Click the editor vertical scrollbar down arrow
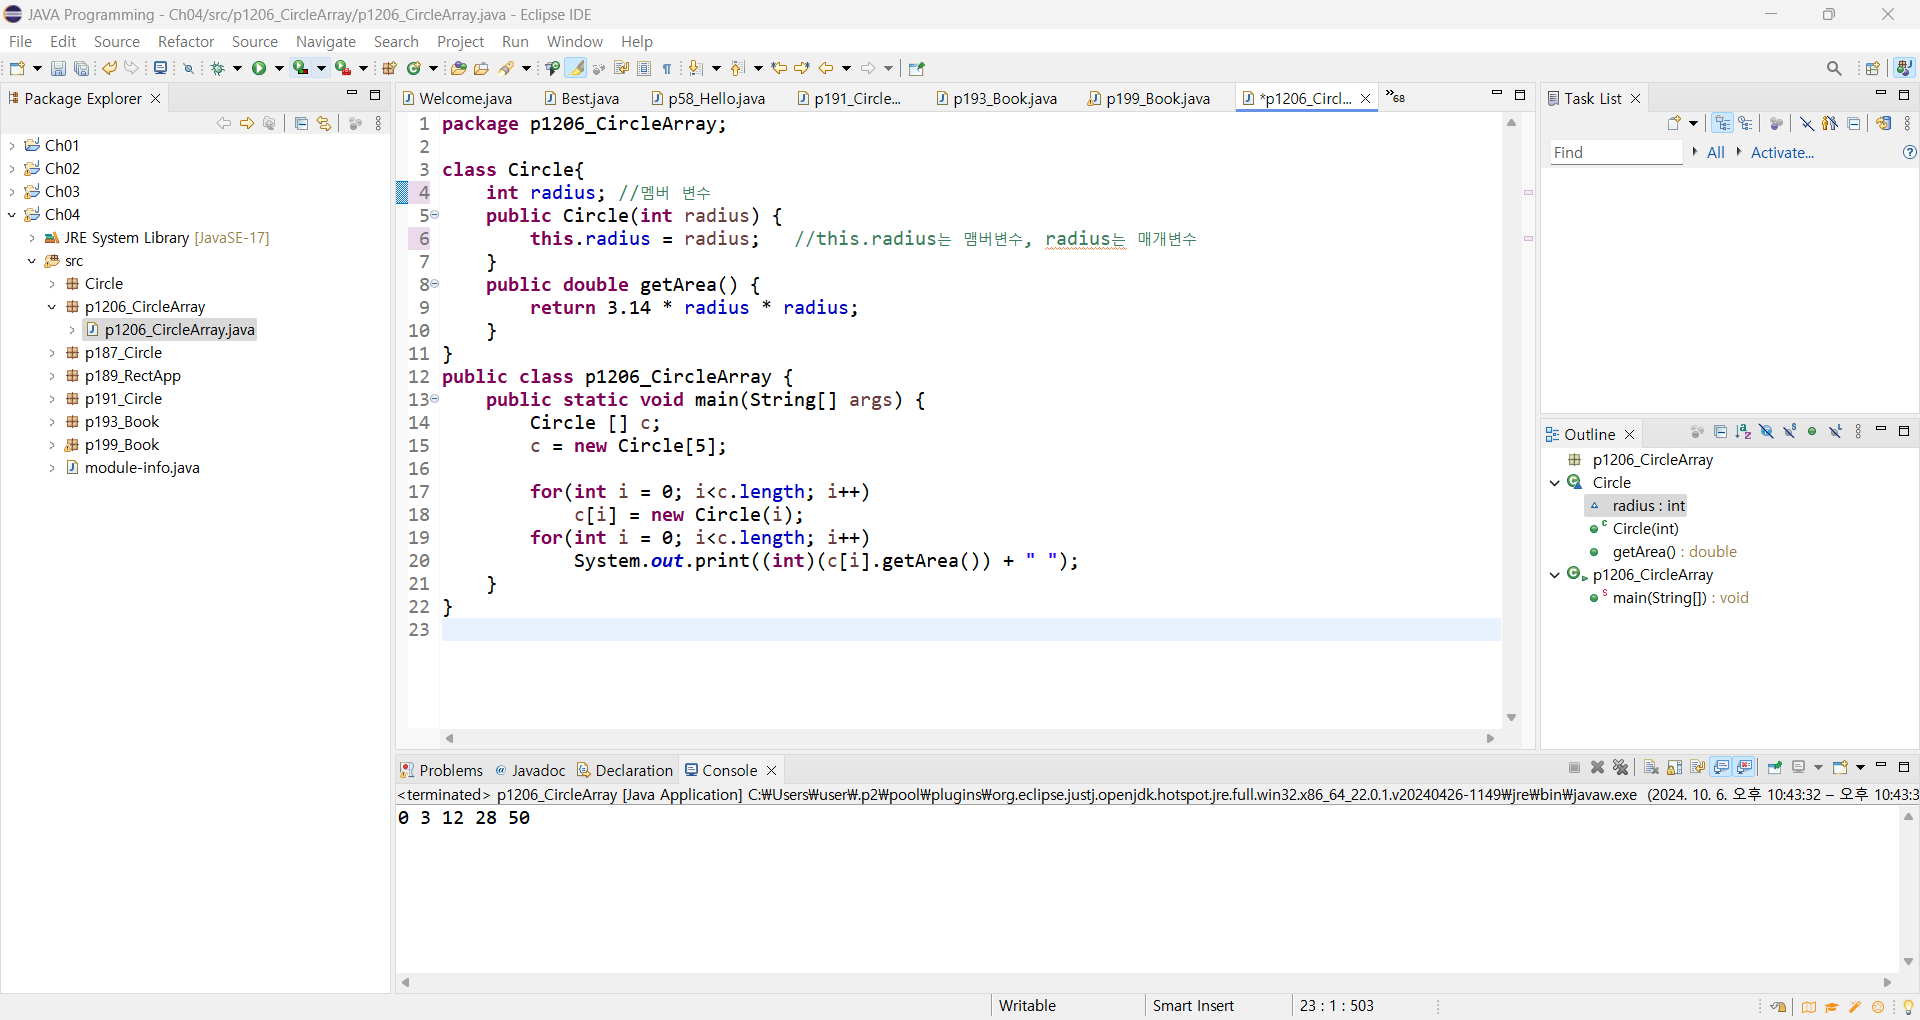The height and width of the screenshot is (1020, 1920). tap(1511, 718)
